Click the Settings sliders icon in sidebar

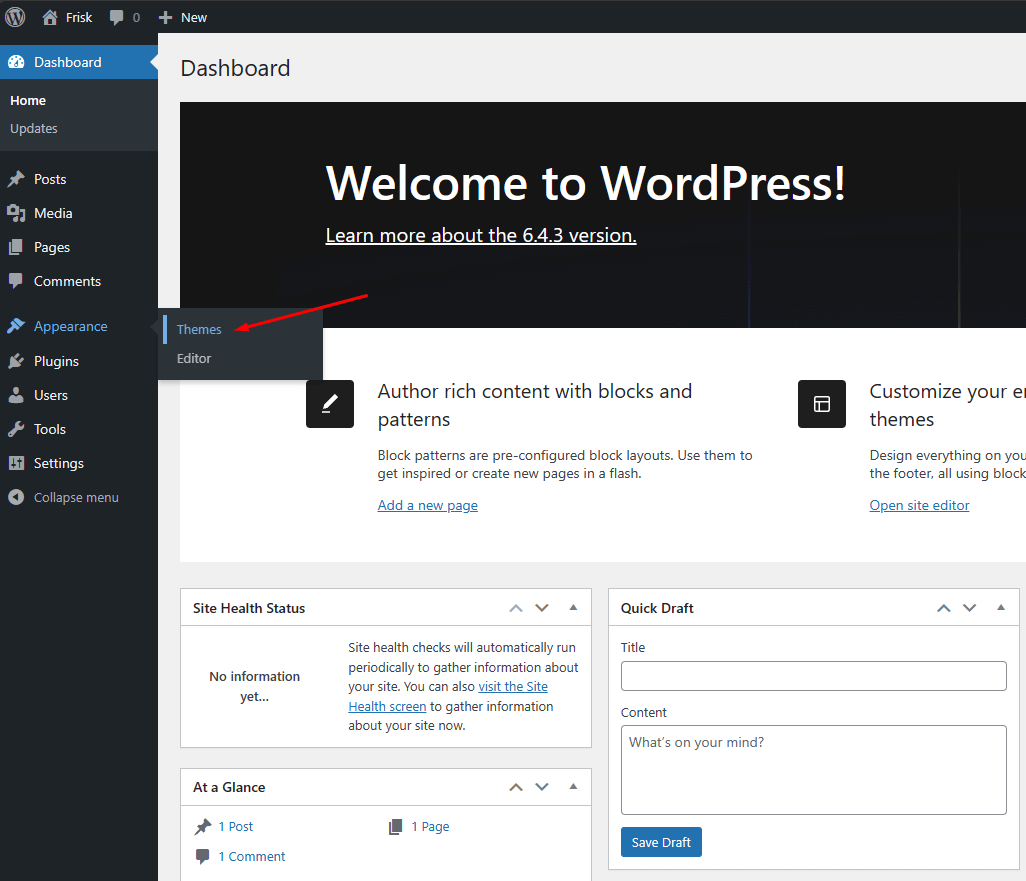pyautogui.click(x=16, y=463)
